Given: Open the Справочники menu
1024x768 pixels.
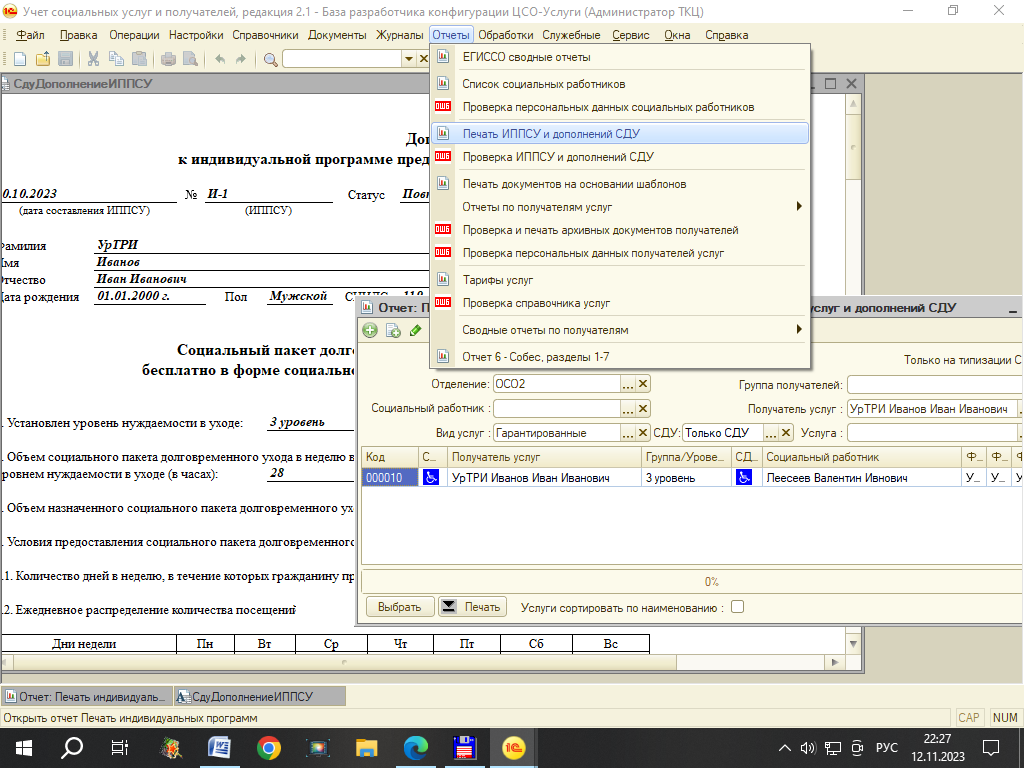Looking at the screenshot, I should coord(265,35).
